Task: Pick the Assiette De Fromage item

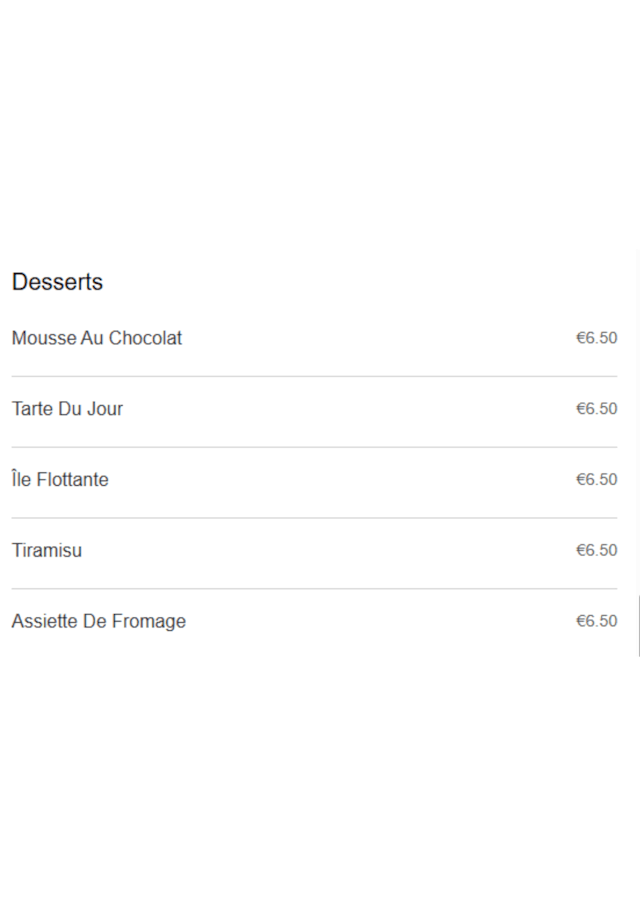Action: point(99,621)
